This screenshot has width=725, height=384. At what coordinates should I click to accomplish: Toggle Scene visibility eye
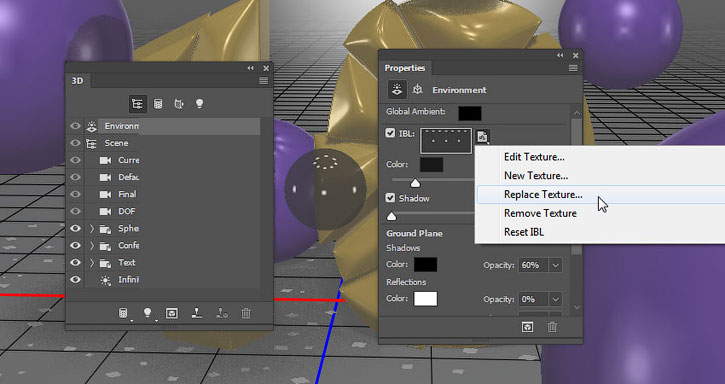click(x=75, y=143)
